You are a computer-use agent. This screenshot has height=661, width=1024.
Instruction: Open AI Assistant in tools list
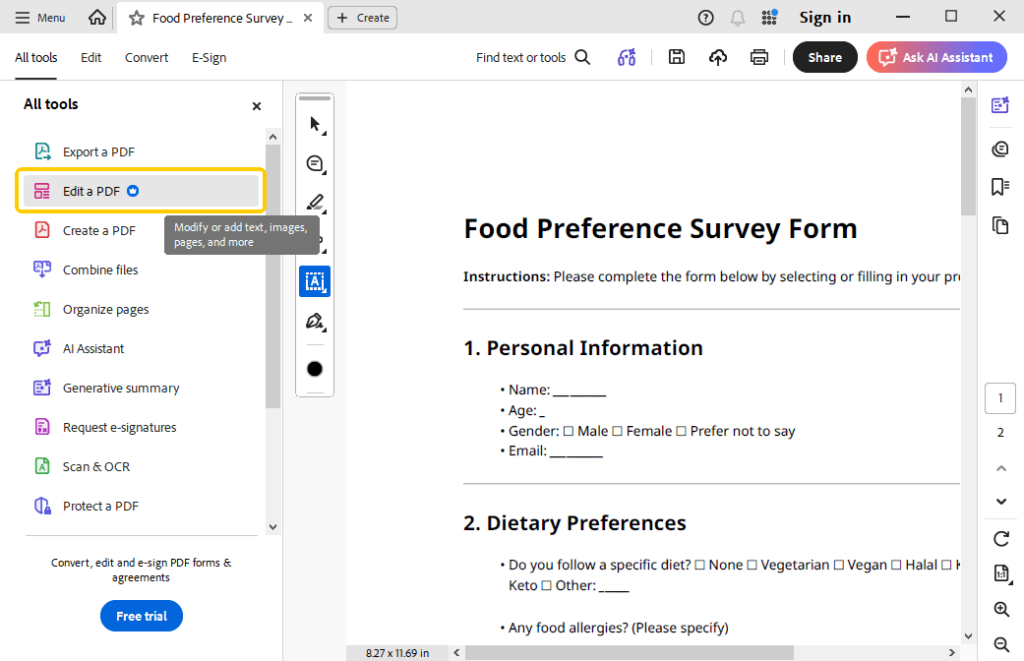[140, 348]
